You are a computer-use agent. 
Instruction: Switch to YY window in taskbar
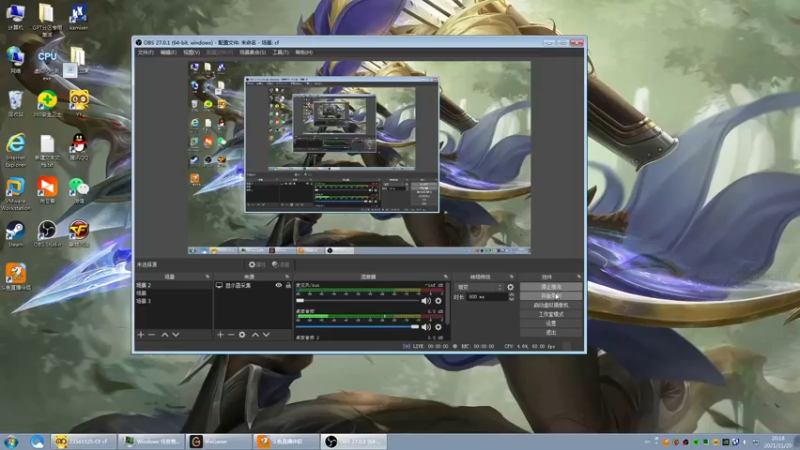click(x=84, y=441)
